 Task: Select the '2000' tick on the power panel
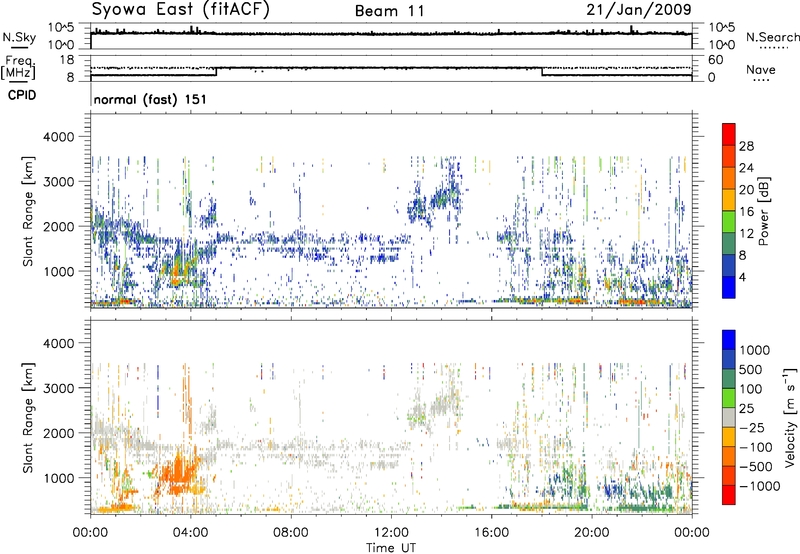pos(59,226)
